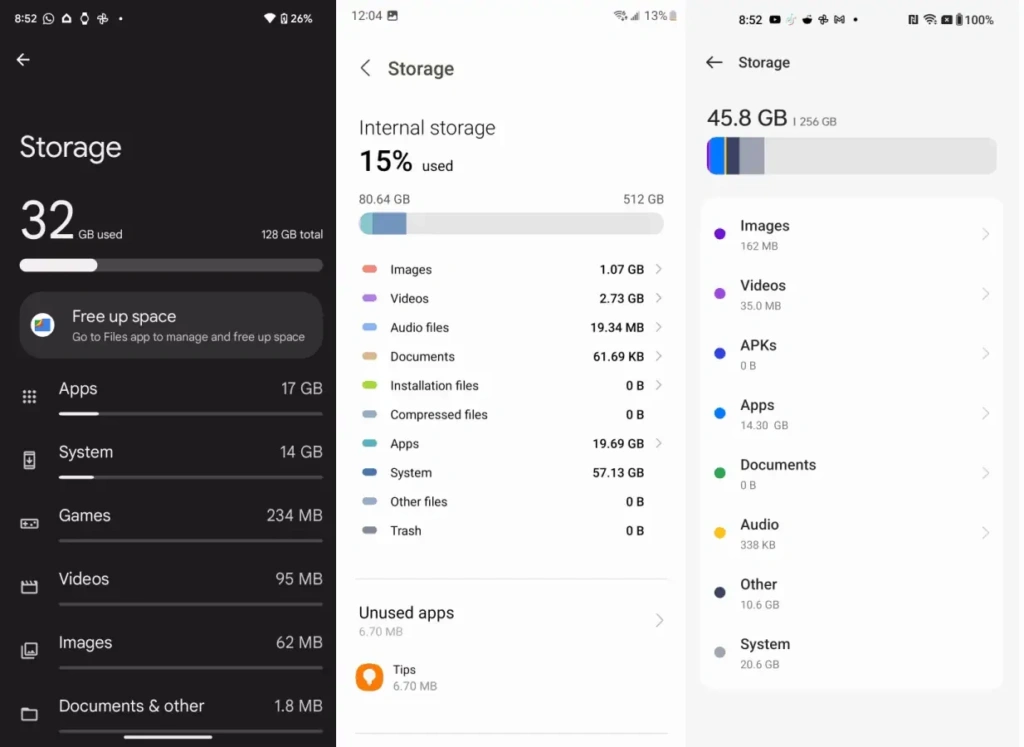The width and height of the screenshot is (1024, 747).
Task: Expand the Images 162 MB chevron
Action: click(x=985, y=234)
